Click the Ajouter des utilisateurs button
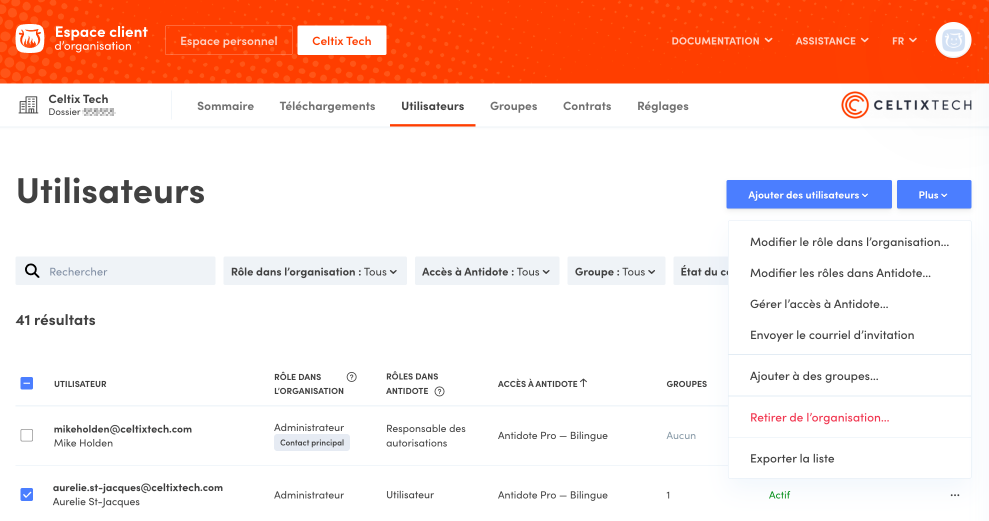The image size is (989, 521). (808, 195)
